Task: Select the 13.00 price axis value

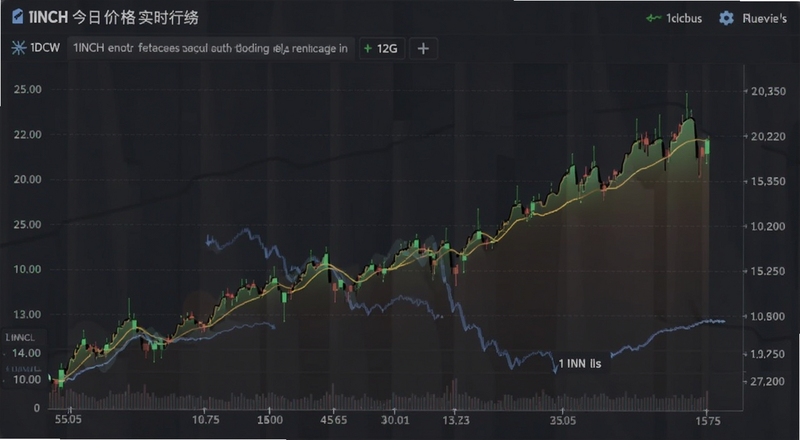Action: click(x=28, y=314)
